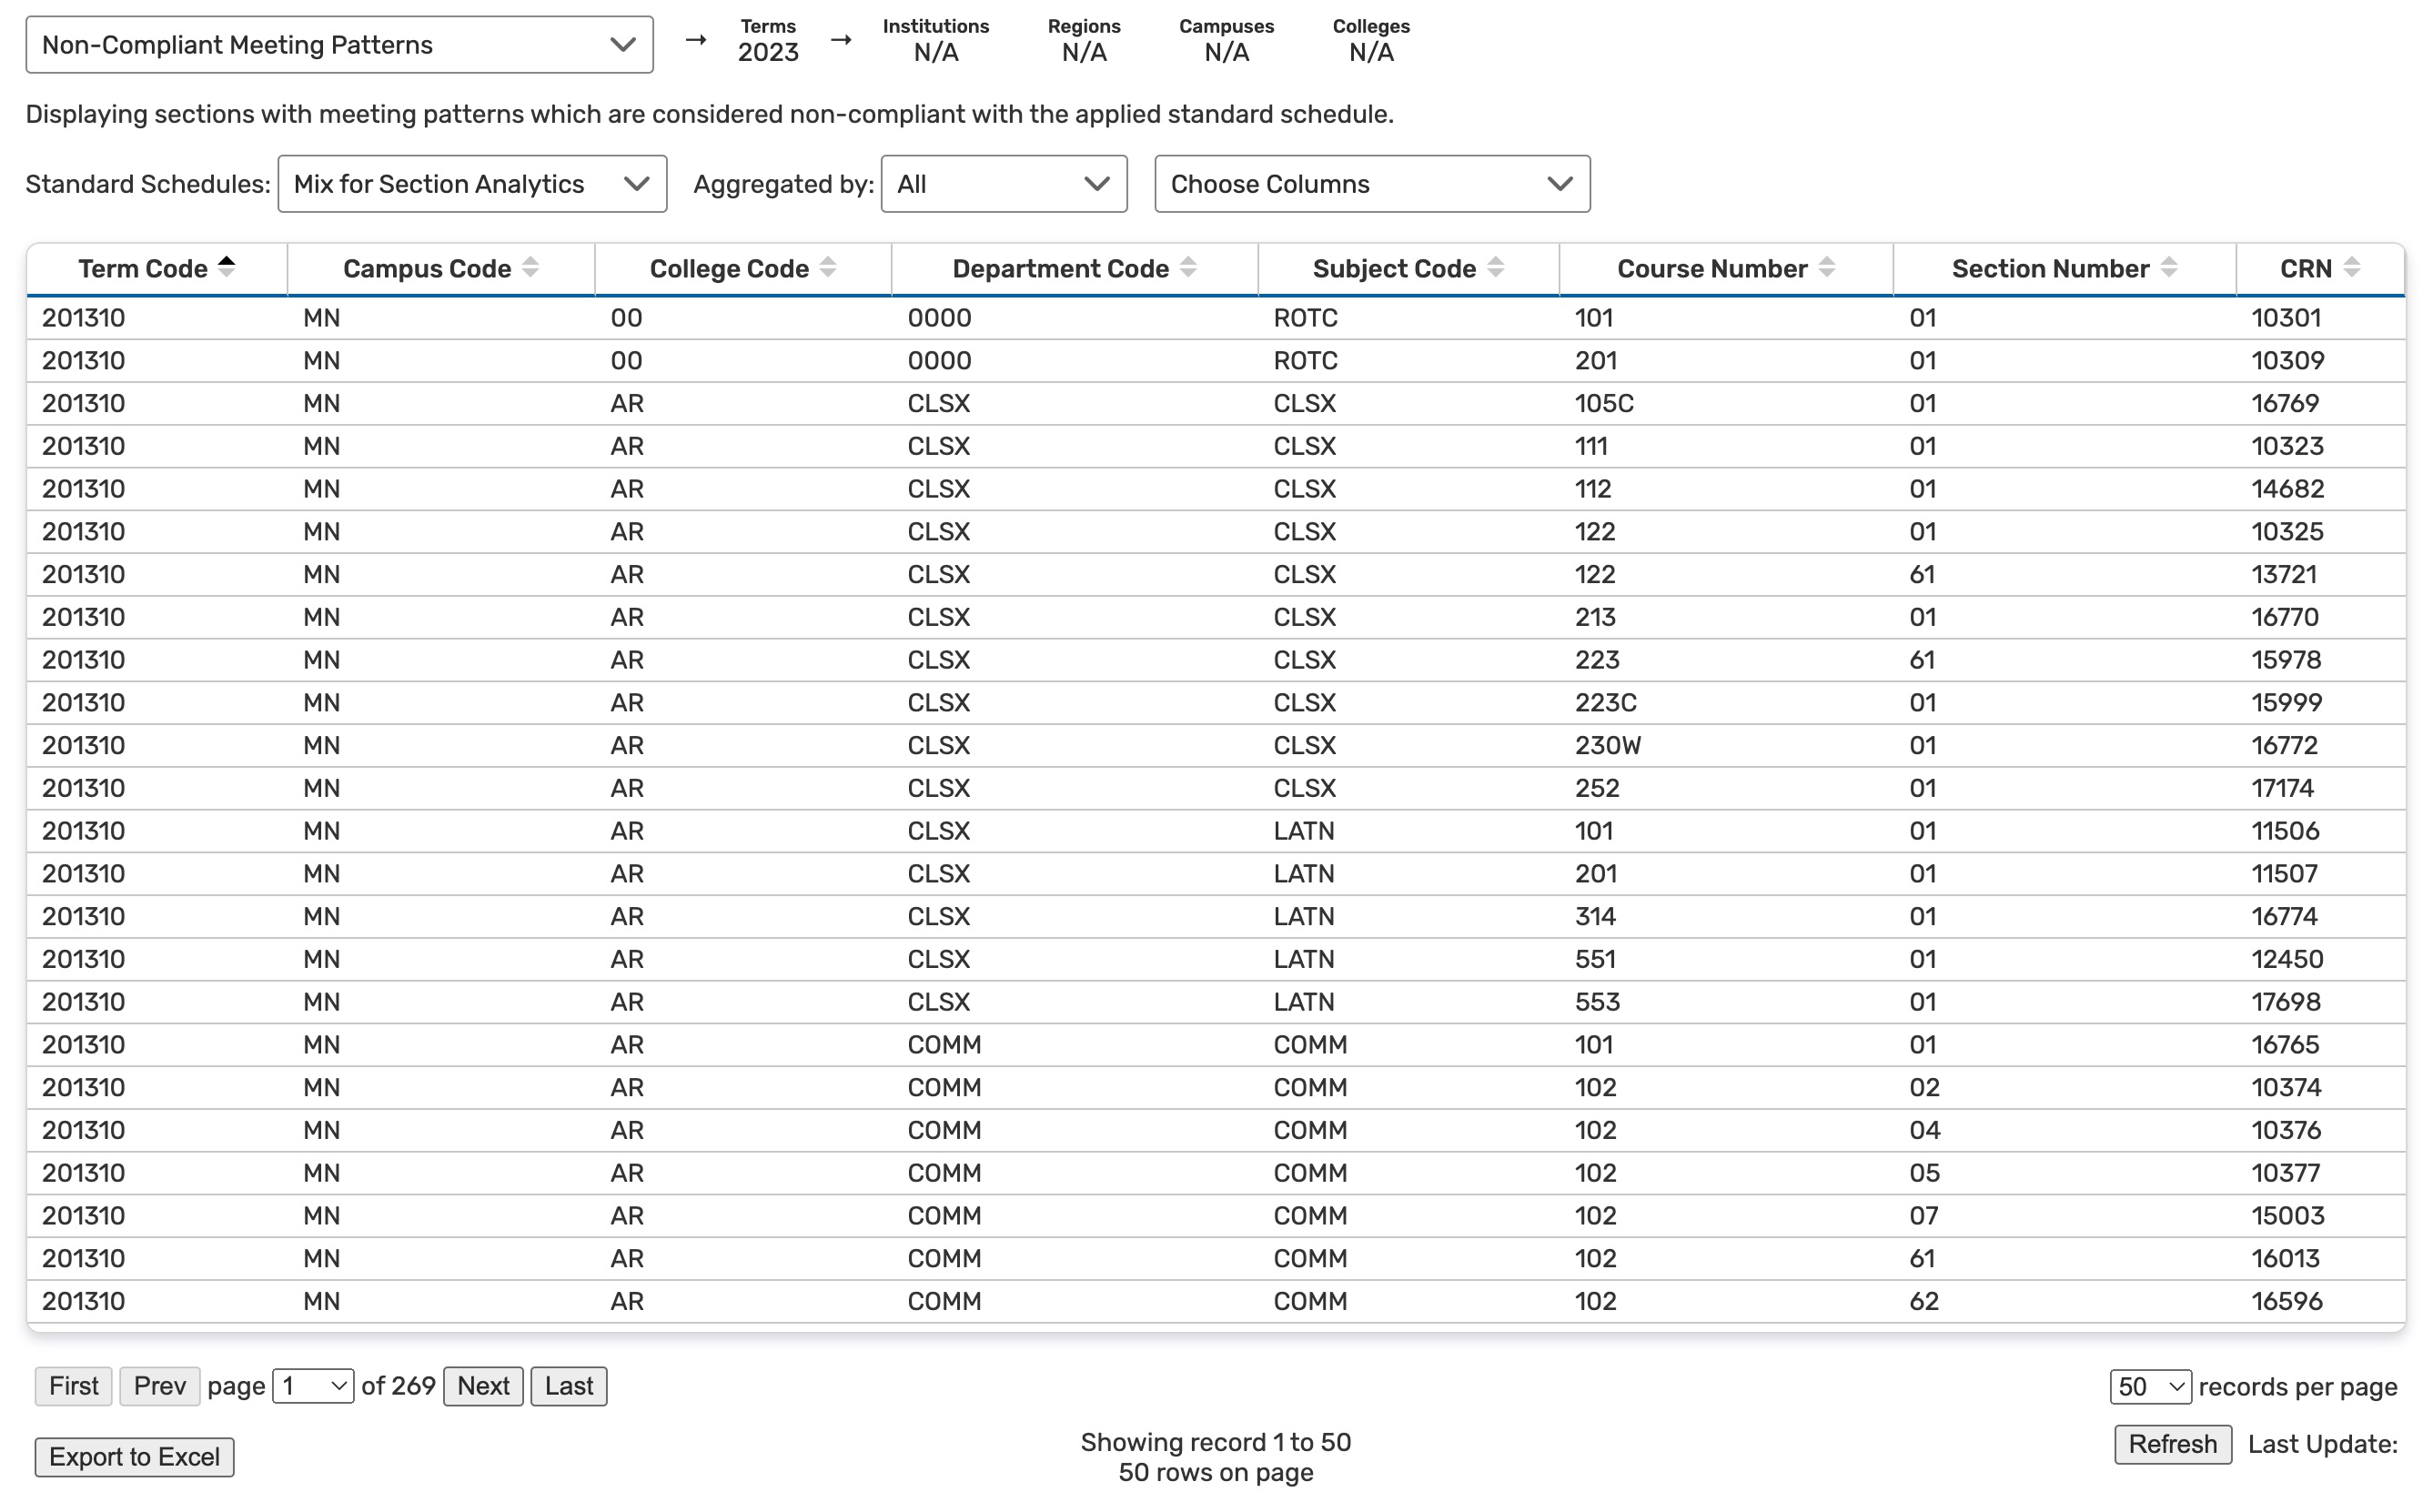
Task: Open the Institutions filter
Action: pyautogui.click(x=935, y=41)
